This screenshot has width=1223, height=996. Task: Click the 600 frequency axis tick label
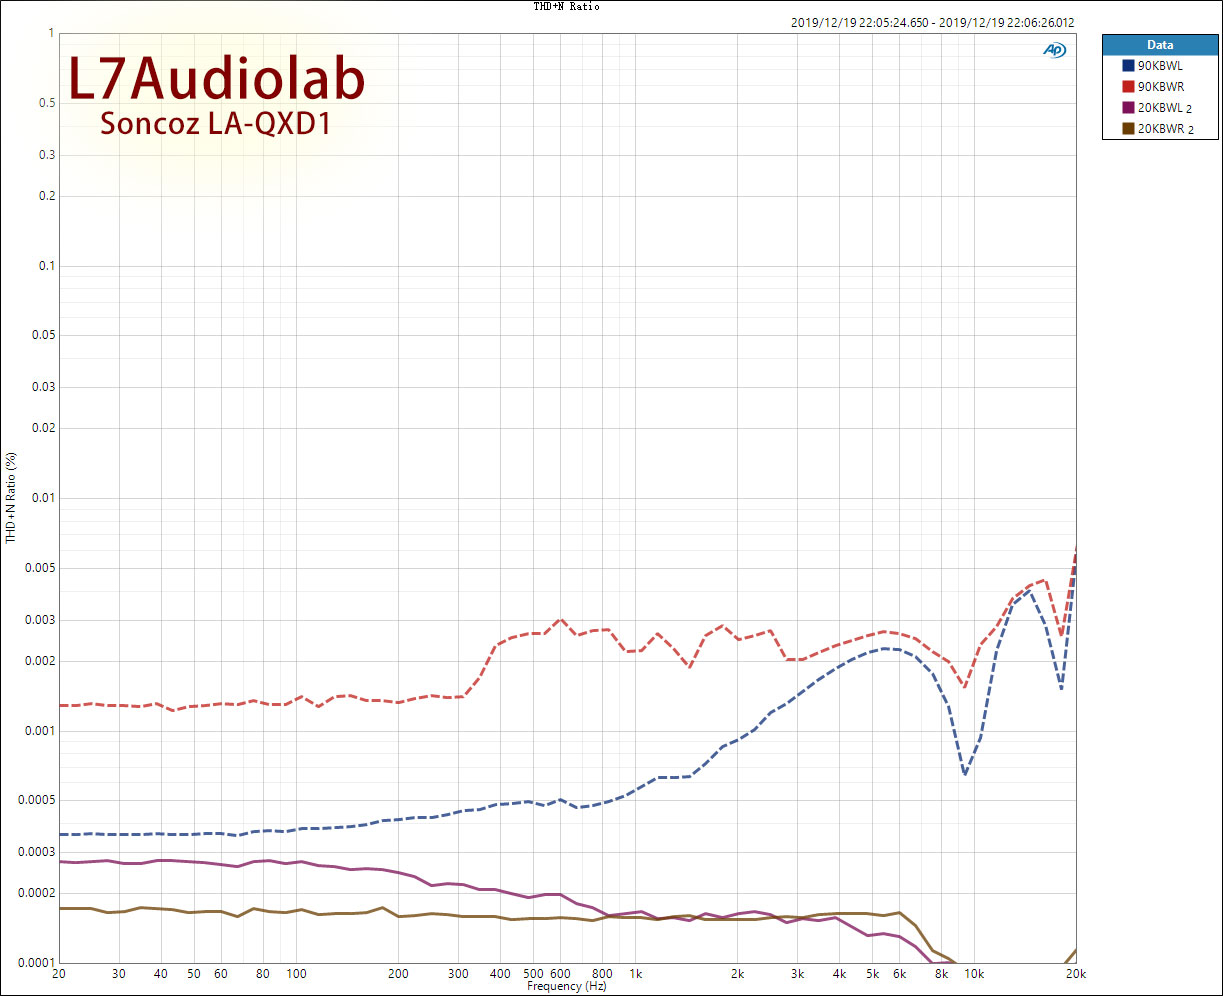(560, 974)
